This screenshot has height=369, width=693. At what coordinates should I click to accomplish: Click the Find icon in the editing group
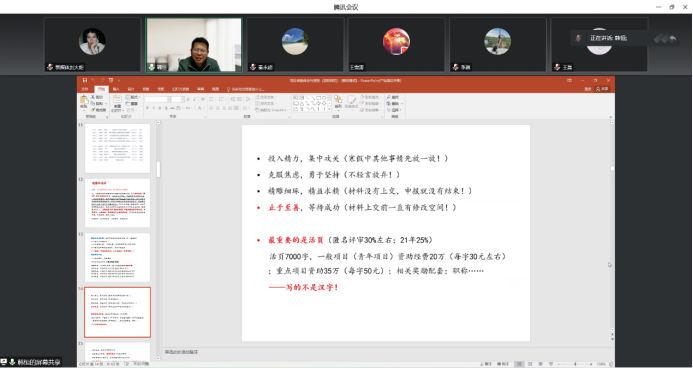(394, 97)
